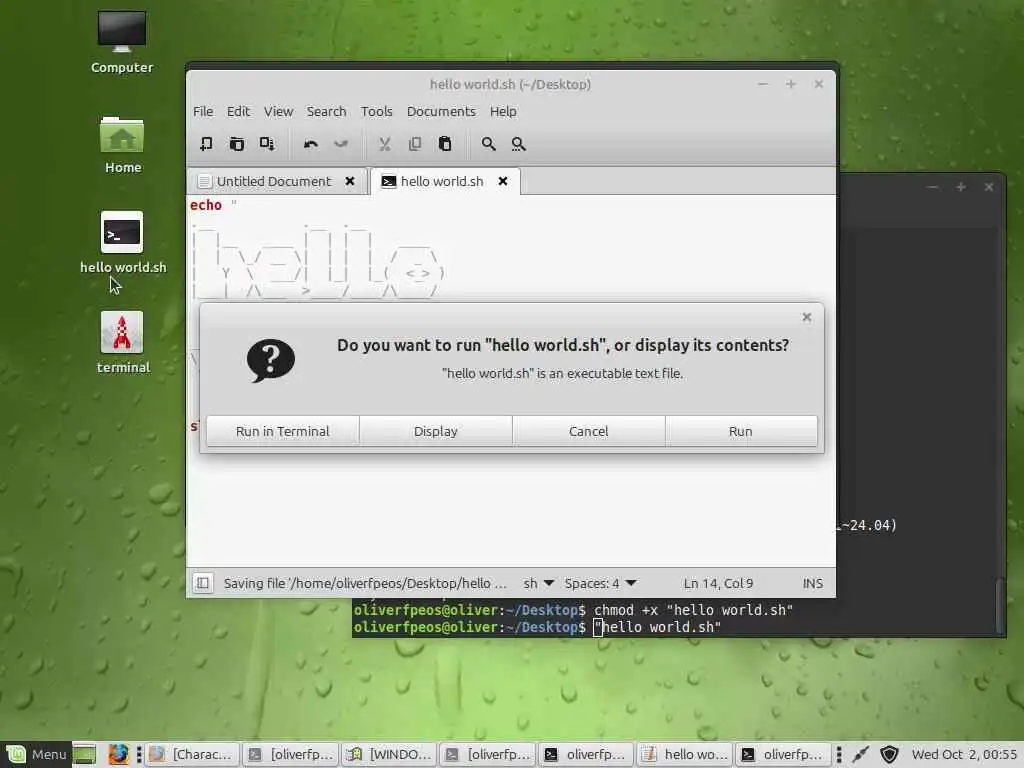Screen dimensions: 1024x768
Task: Close the hello world.sh tab
Action: click(x=503, y=181)
